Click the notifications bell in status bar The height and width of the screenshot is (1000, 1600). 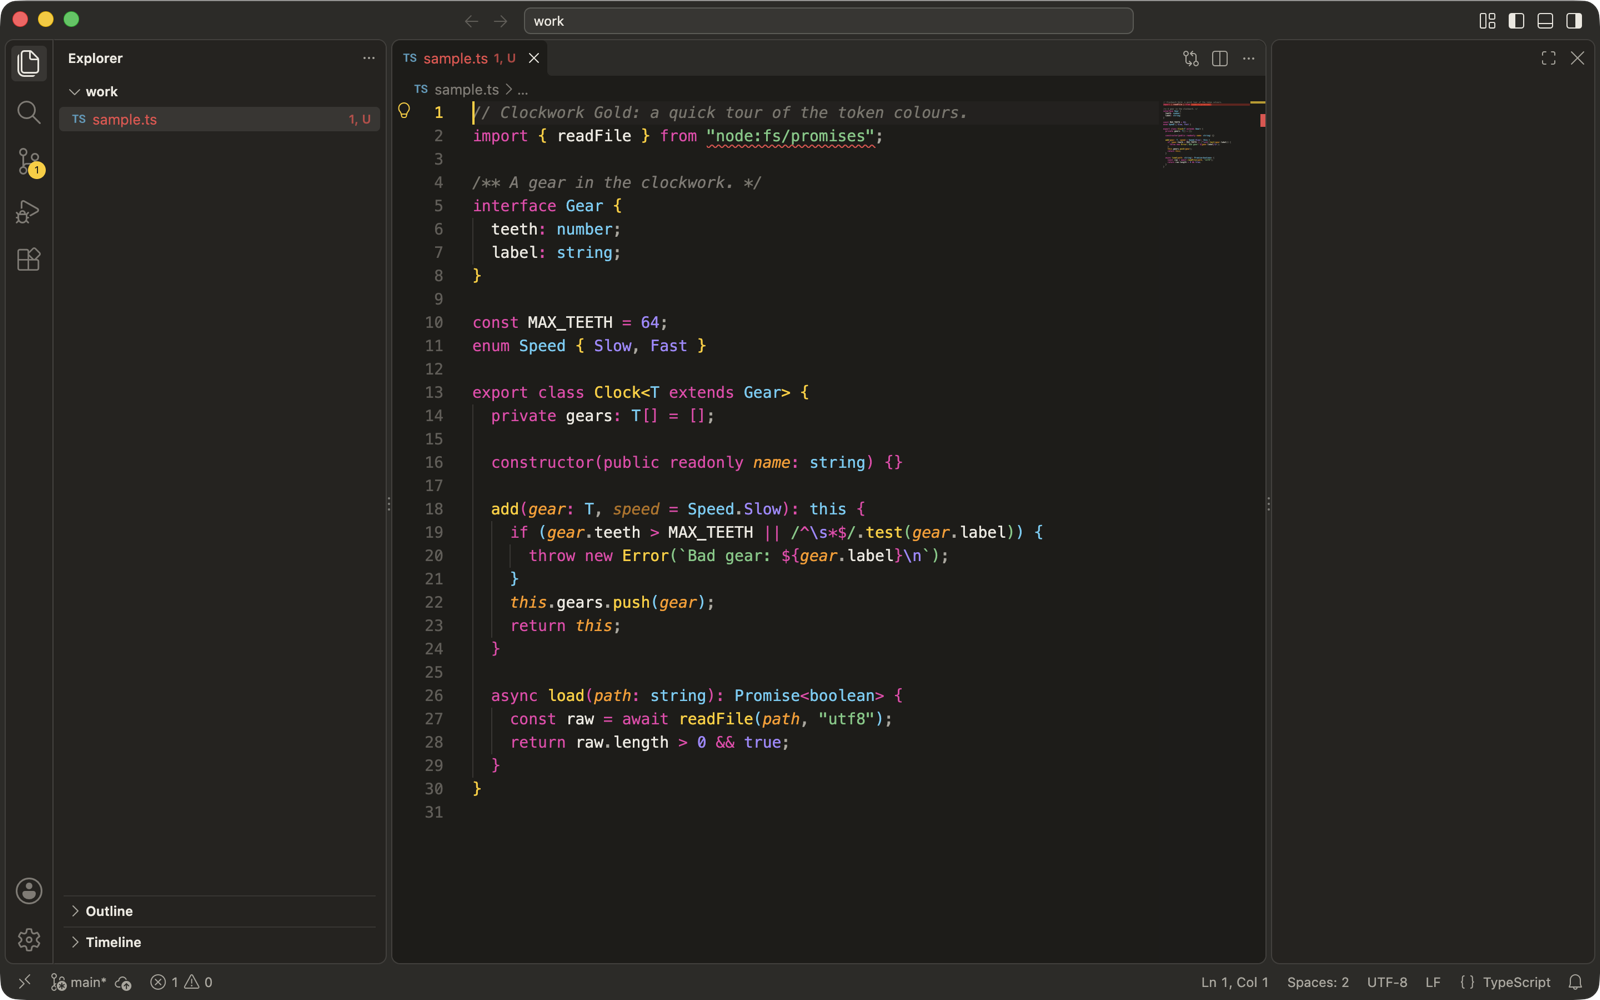pyautogui.click(x=1576, y=982)
